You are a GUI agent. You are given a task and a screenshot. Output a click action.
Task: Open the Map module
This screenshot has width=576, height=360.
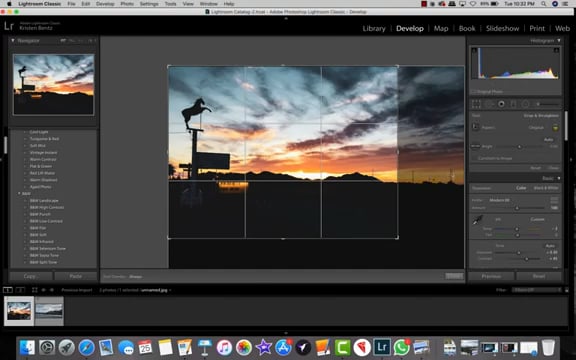point(441,28)
